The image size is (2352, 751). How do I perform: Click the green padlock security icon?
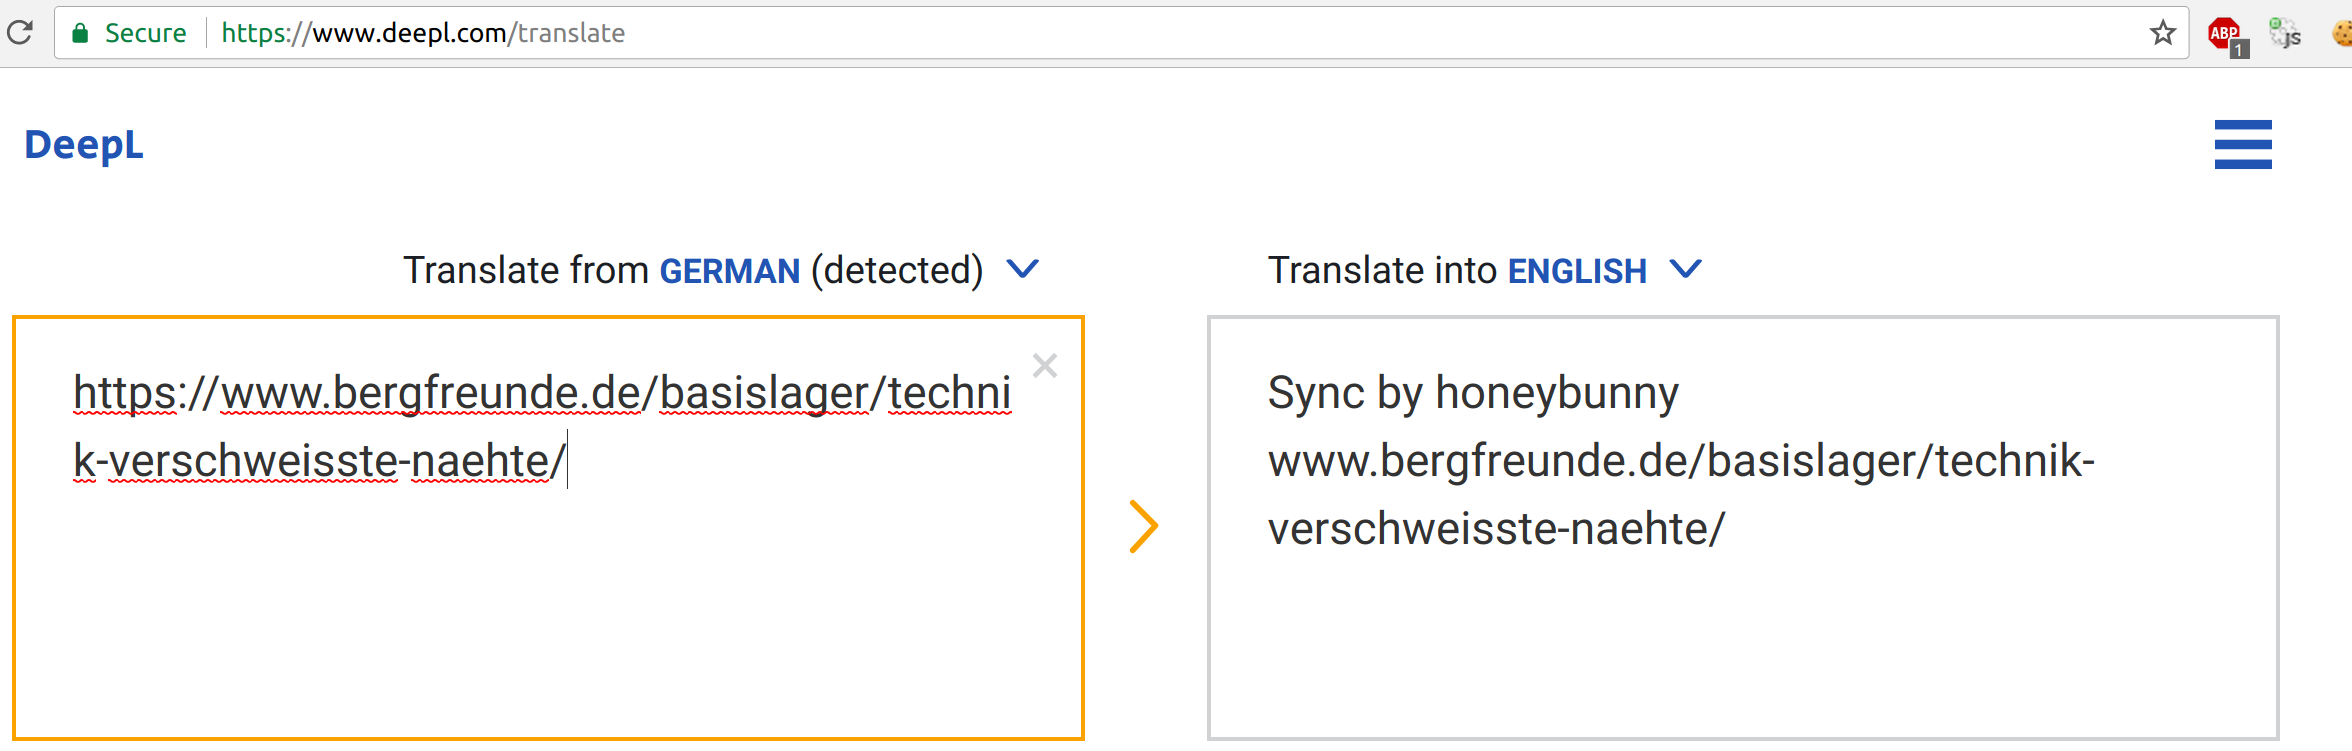(80, 33)
